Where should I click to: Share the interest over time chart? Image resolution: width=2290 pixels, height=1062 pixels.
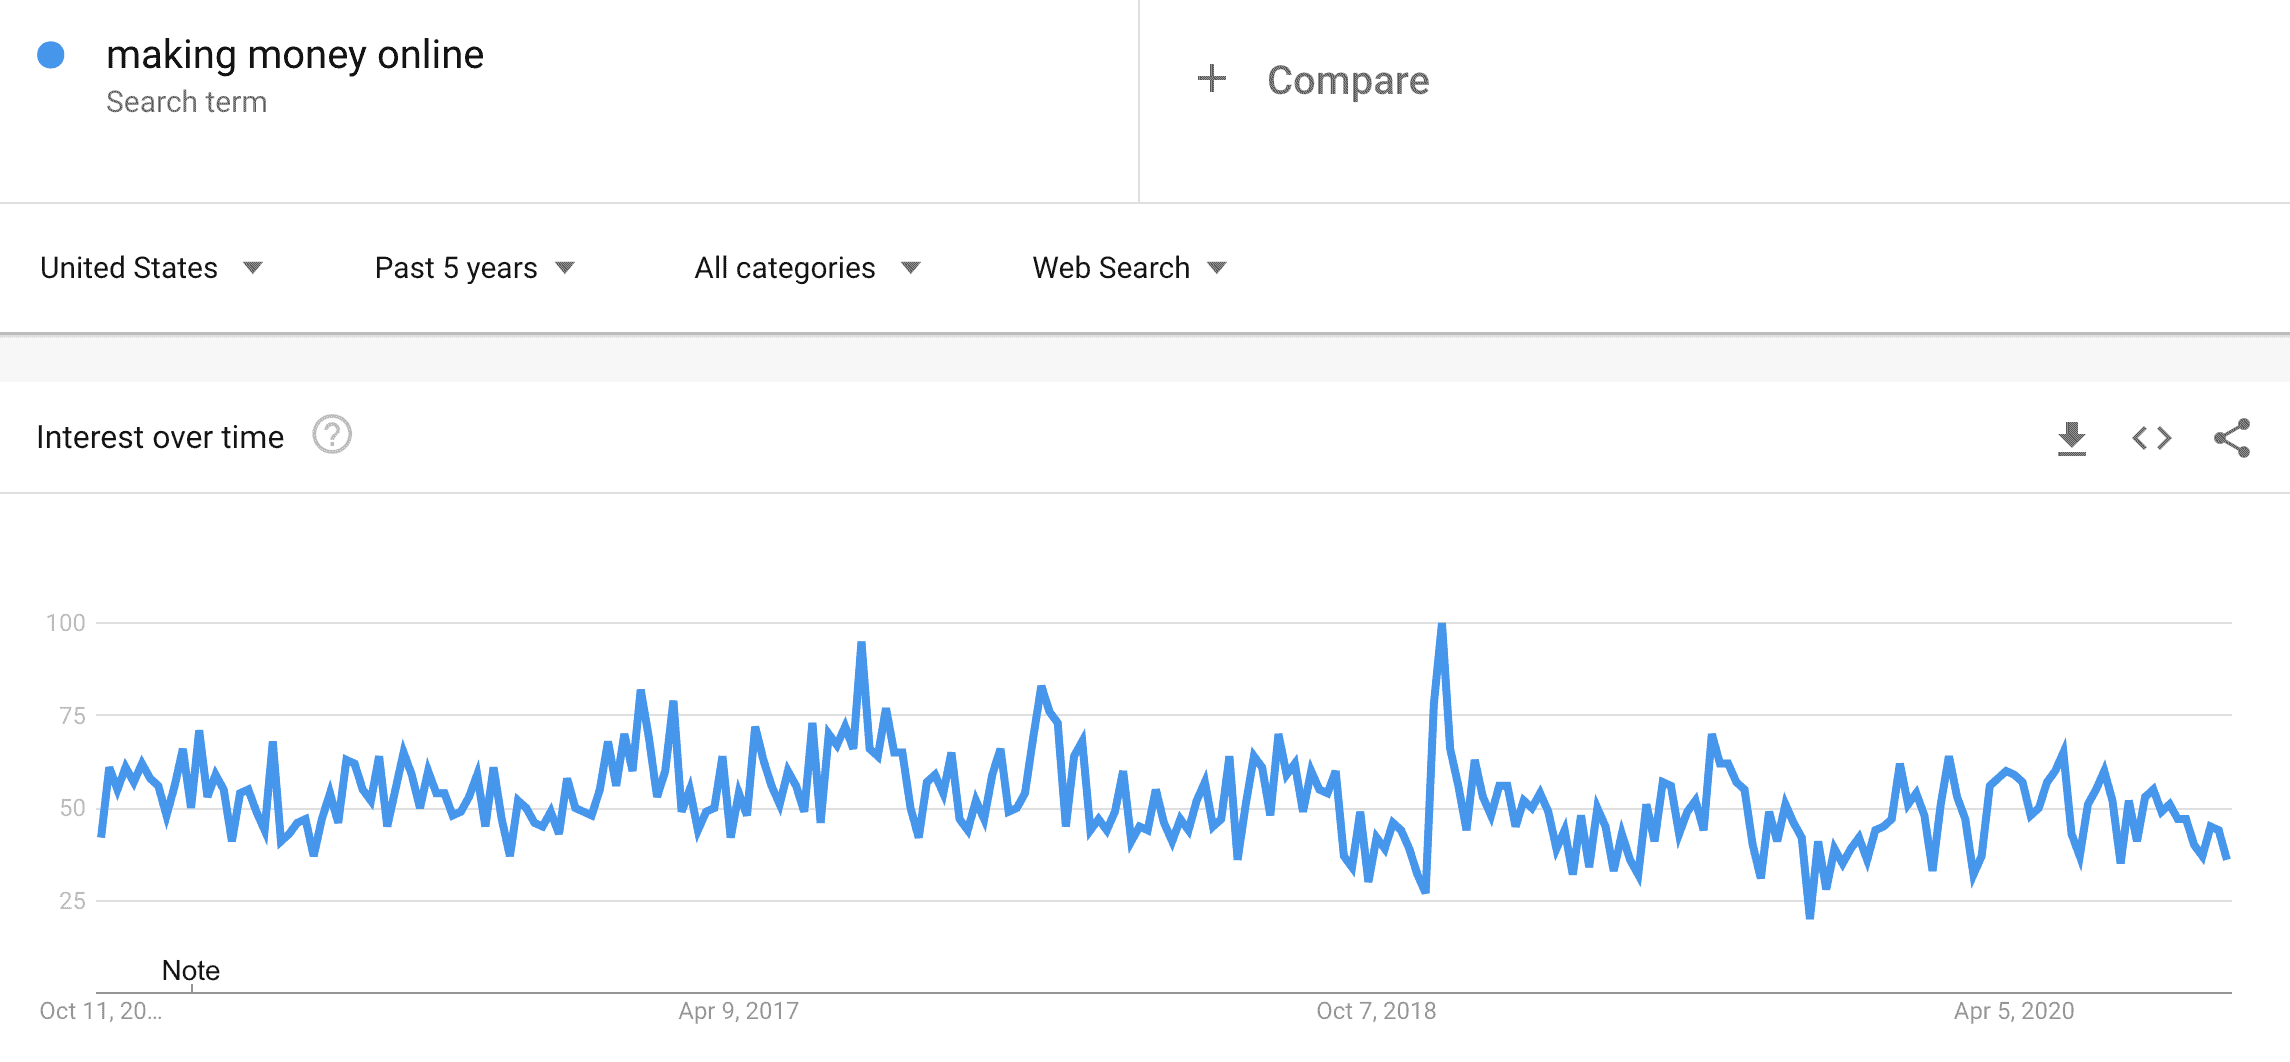[x=2232, y=438]
